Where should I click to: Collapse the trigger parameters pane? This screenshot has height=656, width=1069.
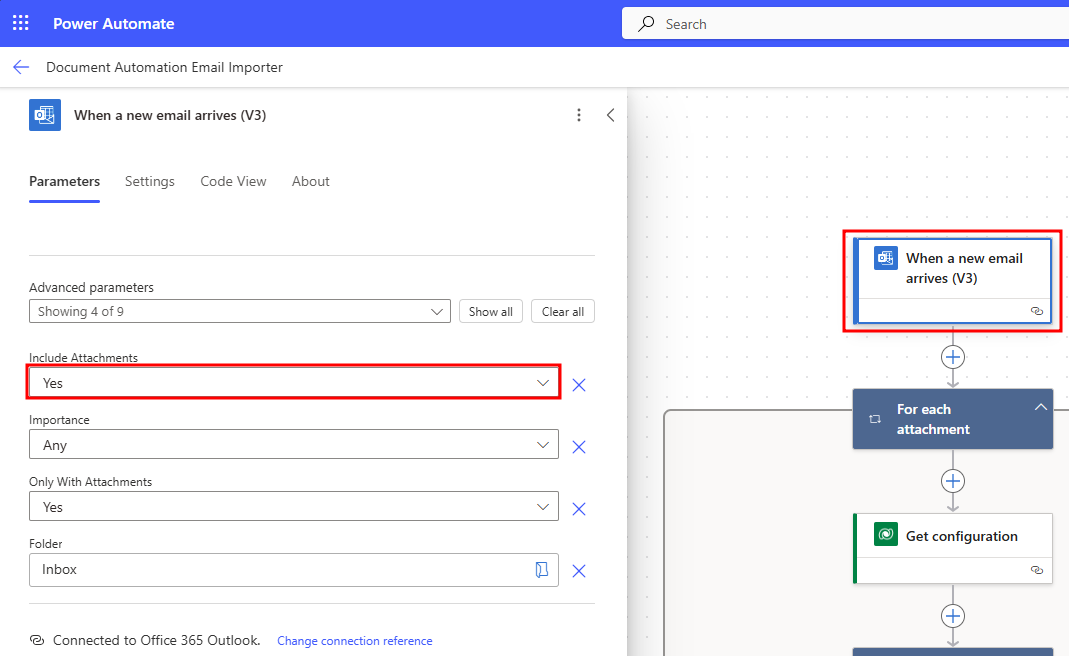click(610, 115)
